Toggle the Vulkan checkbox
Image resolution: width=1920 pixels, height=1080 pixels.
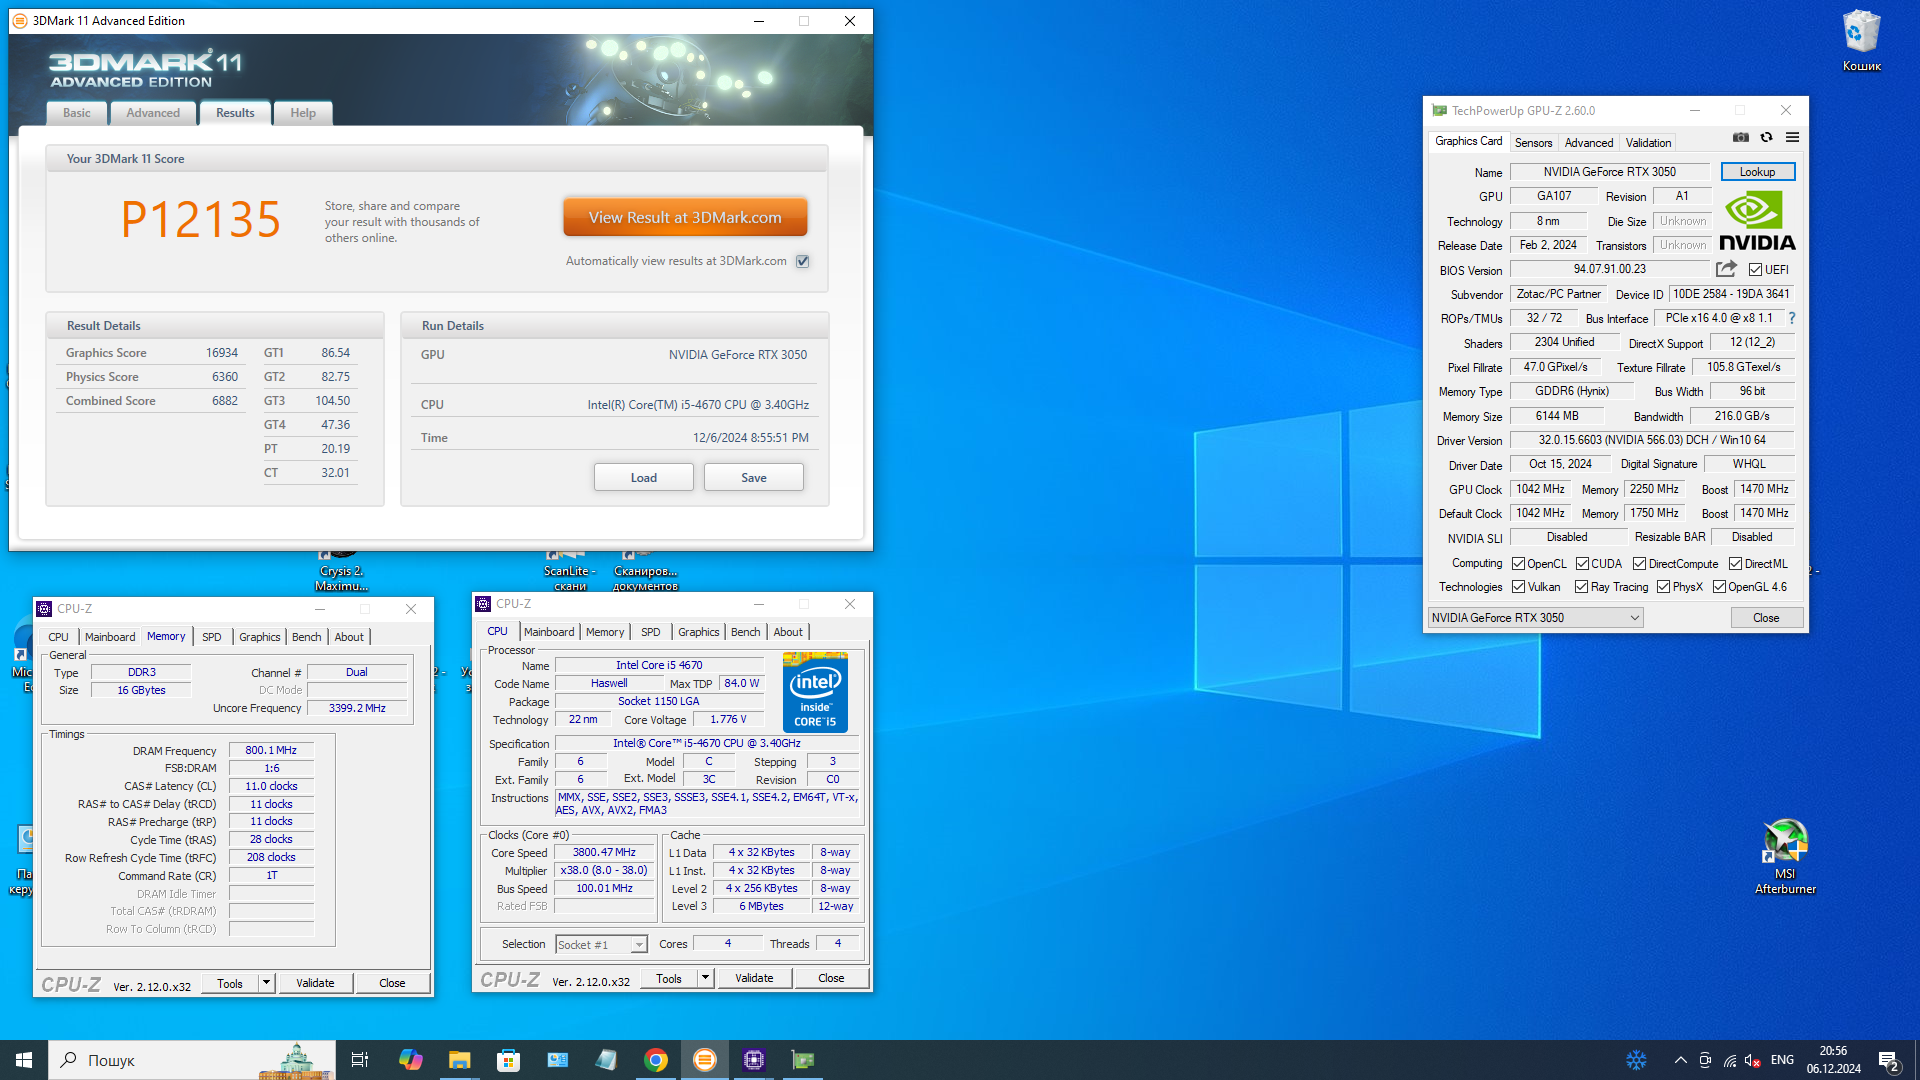pos(1518,587)
